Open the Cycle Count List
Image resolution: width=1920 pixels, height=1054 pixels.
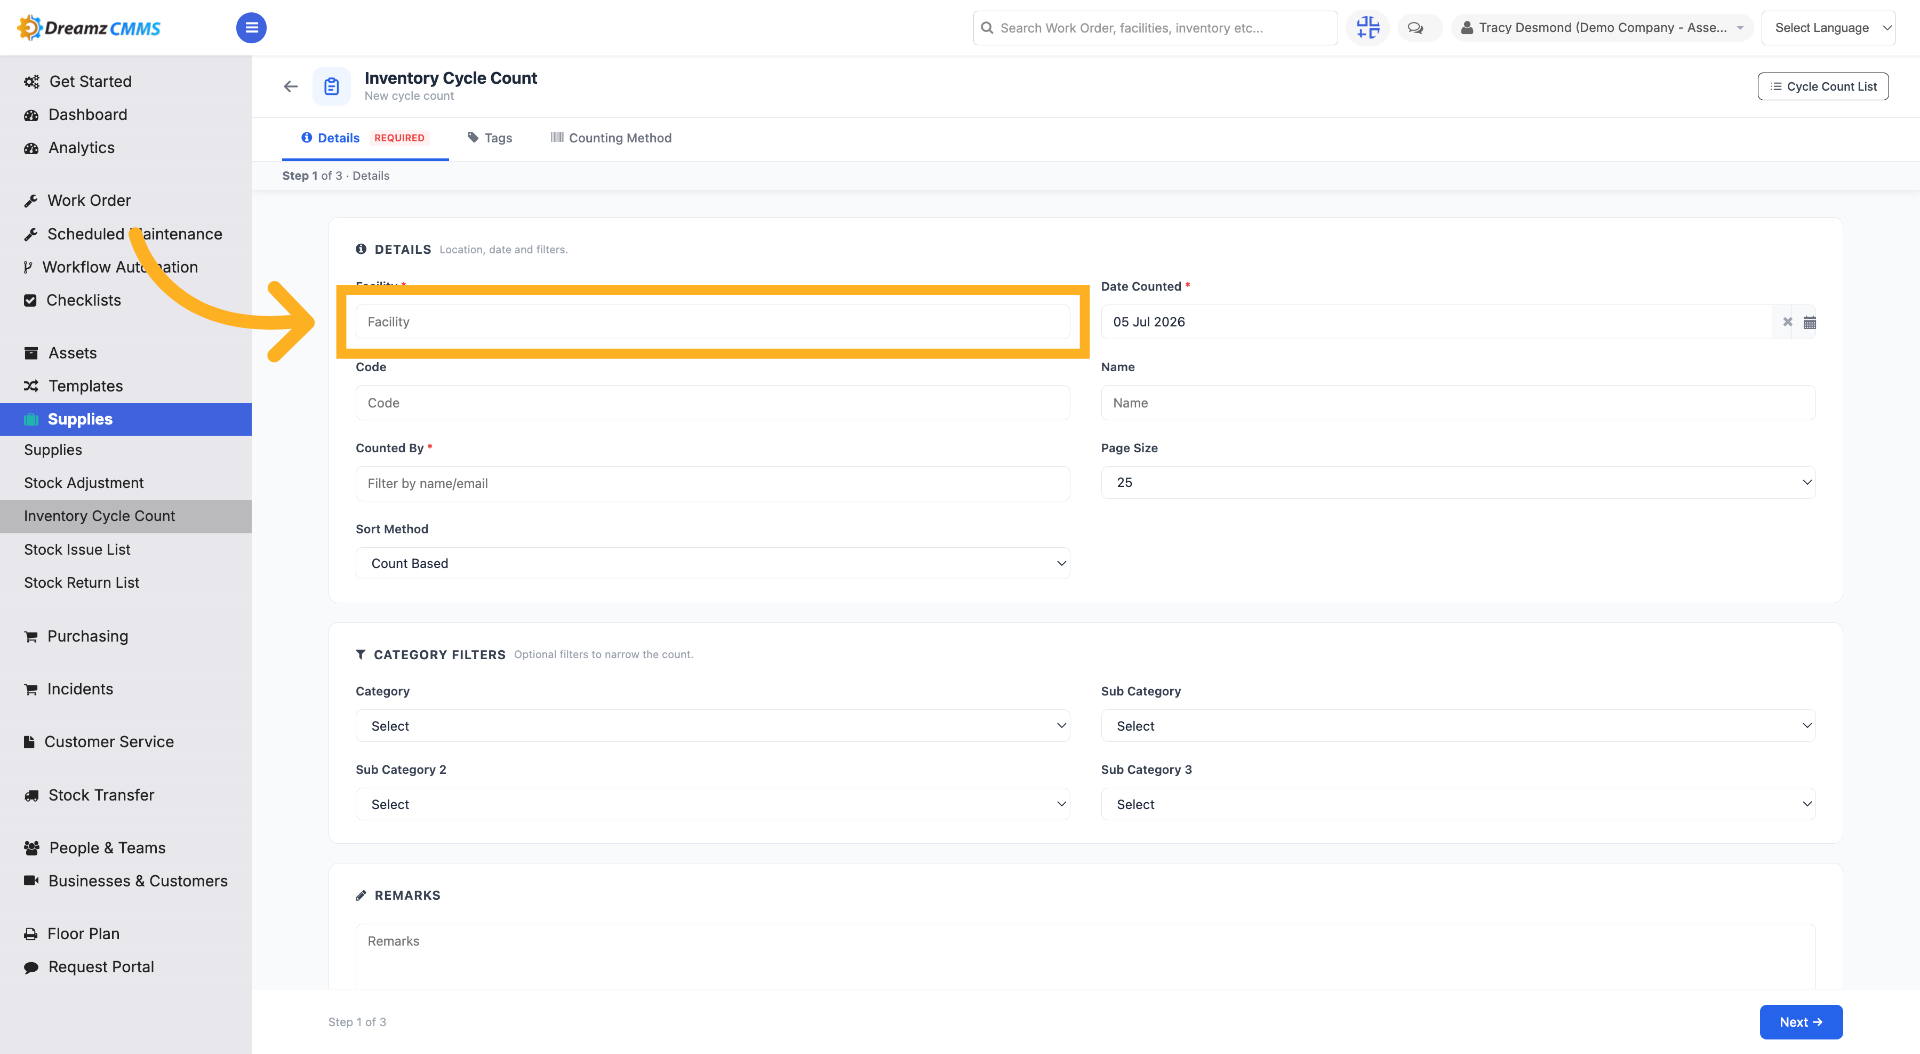(x=1823, y=87)
